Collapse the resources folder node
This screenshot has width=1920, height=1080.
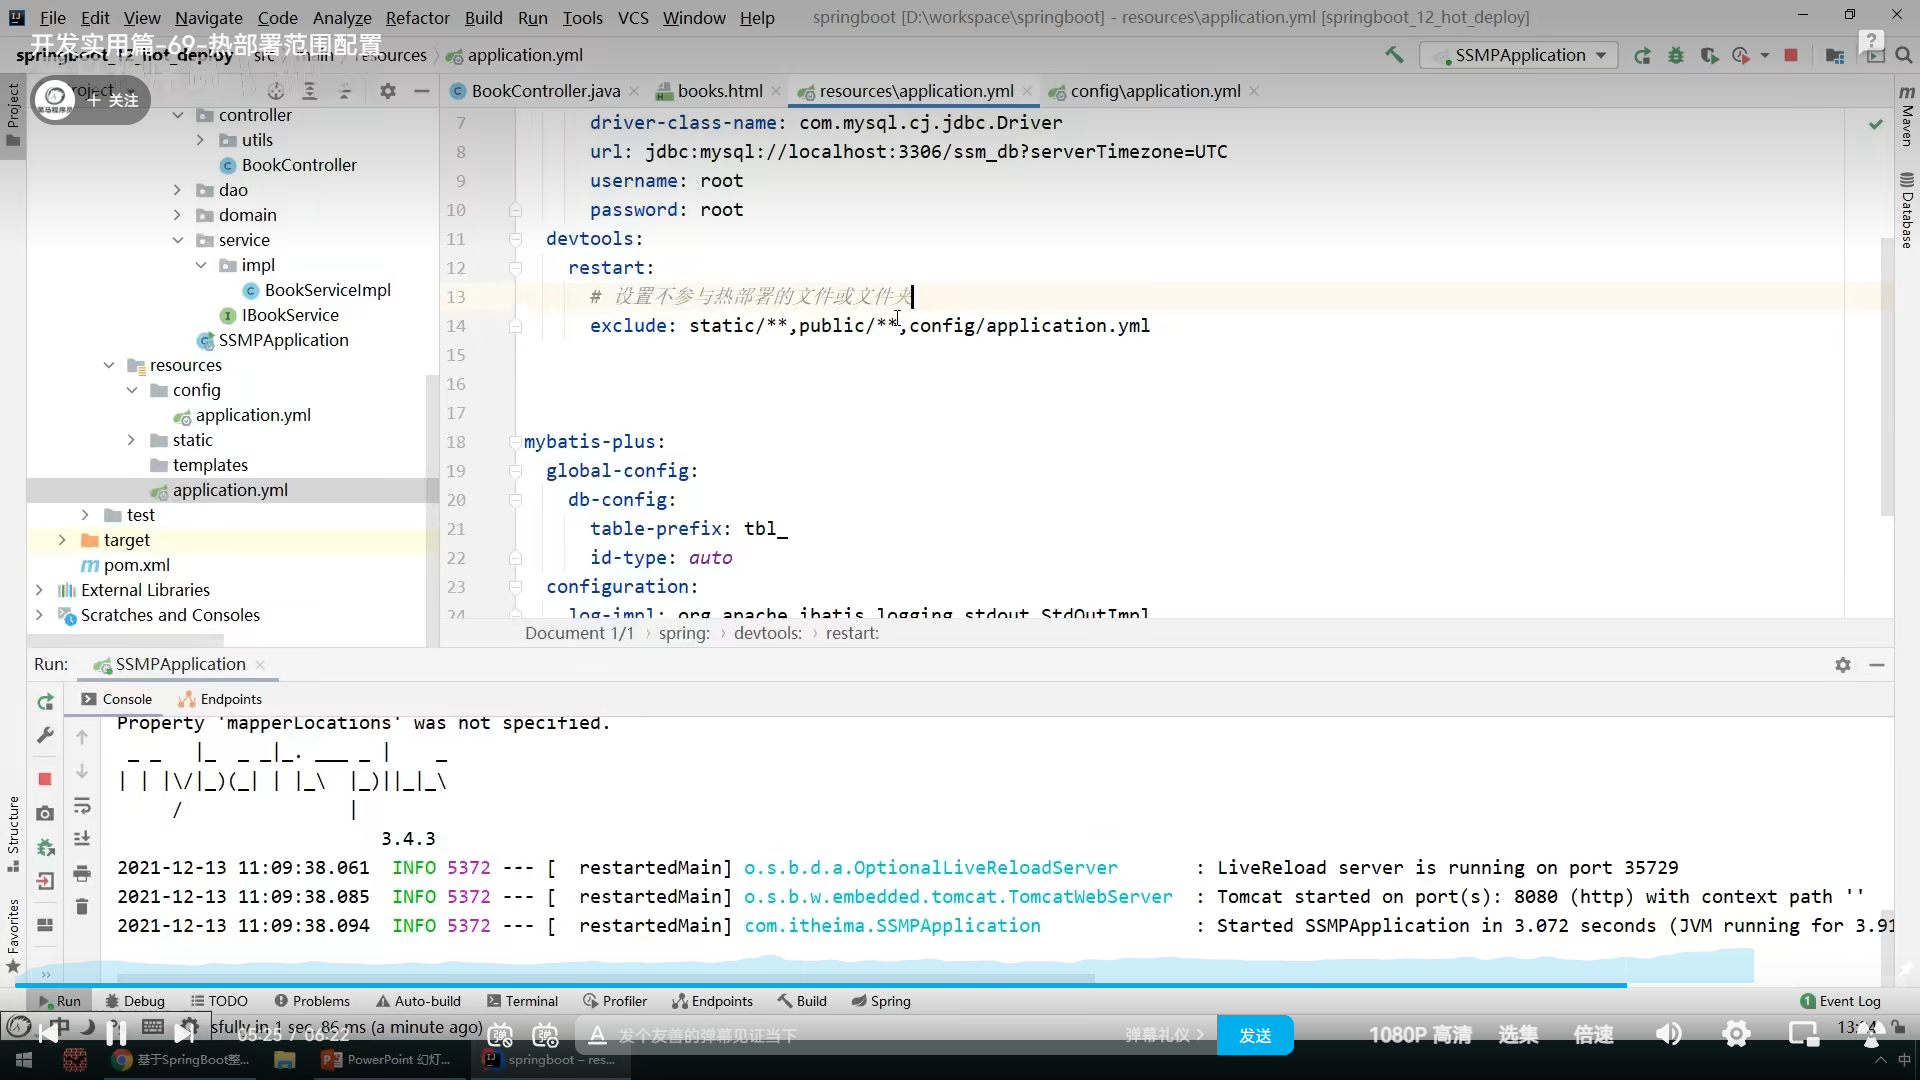pyautogui.click(x=109, y=365)
